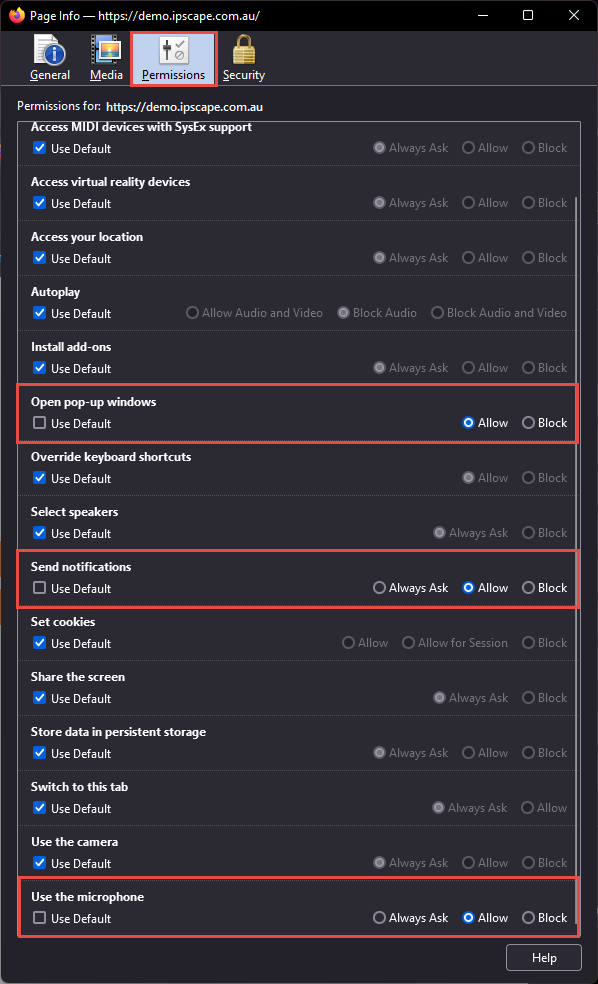Uncheck Use Default for Use the camera
The height and width of the screenshot is (984, 598).
click(40, 863)
